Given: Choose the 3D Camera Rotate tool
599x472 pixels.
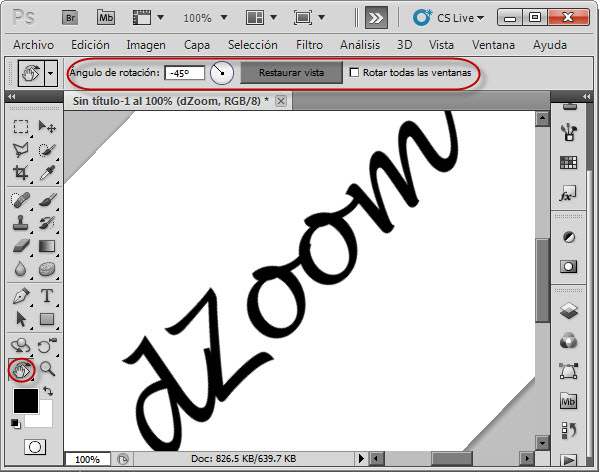Looking at the screenshot, I should 47,346.
